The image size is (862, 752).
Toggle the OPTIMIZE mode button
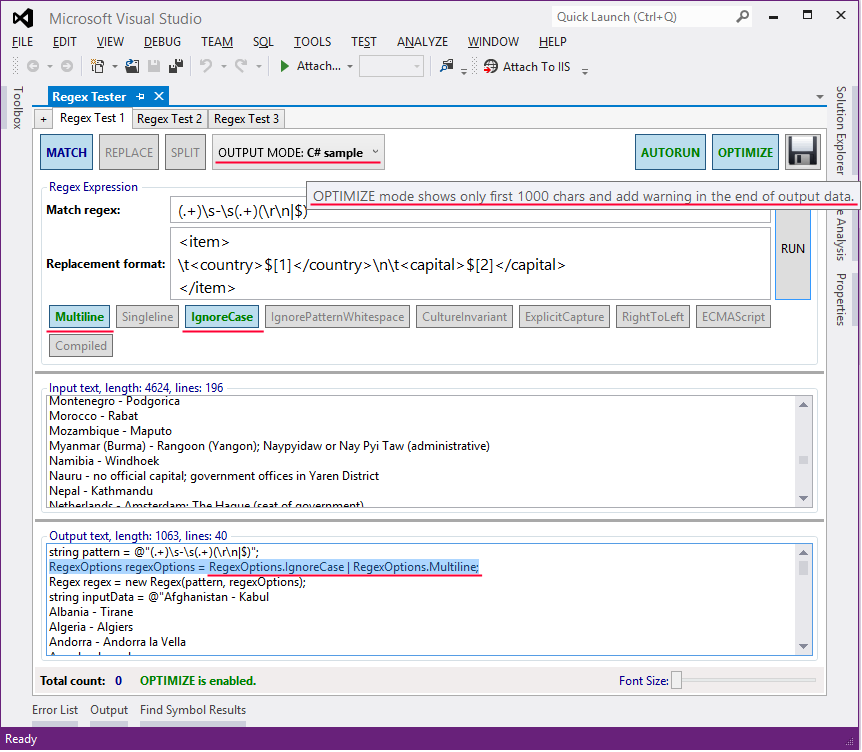coord(745,152)
